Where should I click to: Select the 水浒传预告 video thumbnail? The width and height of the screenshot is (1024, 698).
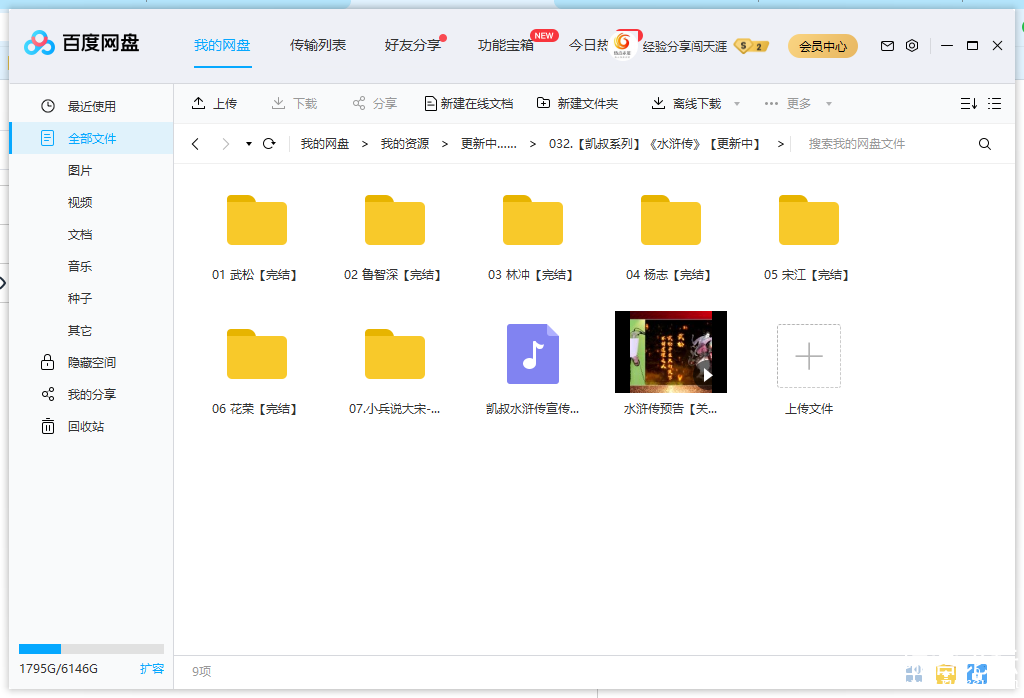pos(671,352)
